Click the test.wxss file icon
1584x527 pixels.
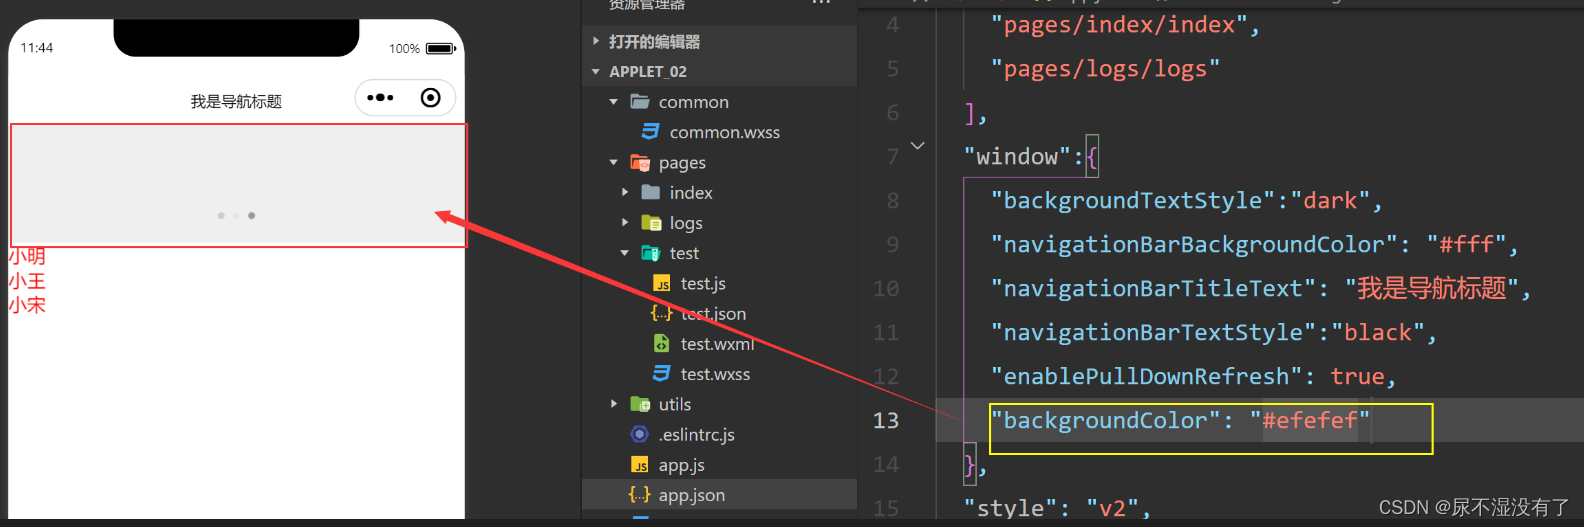(662, 373)
